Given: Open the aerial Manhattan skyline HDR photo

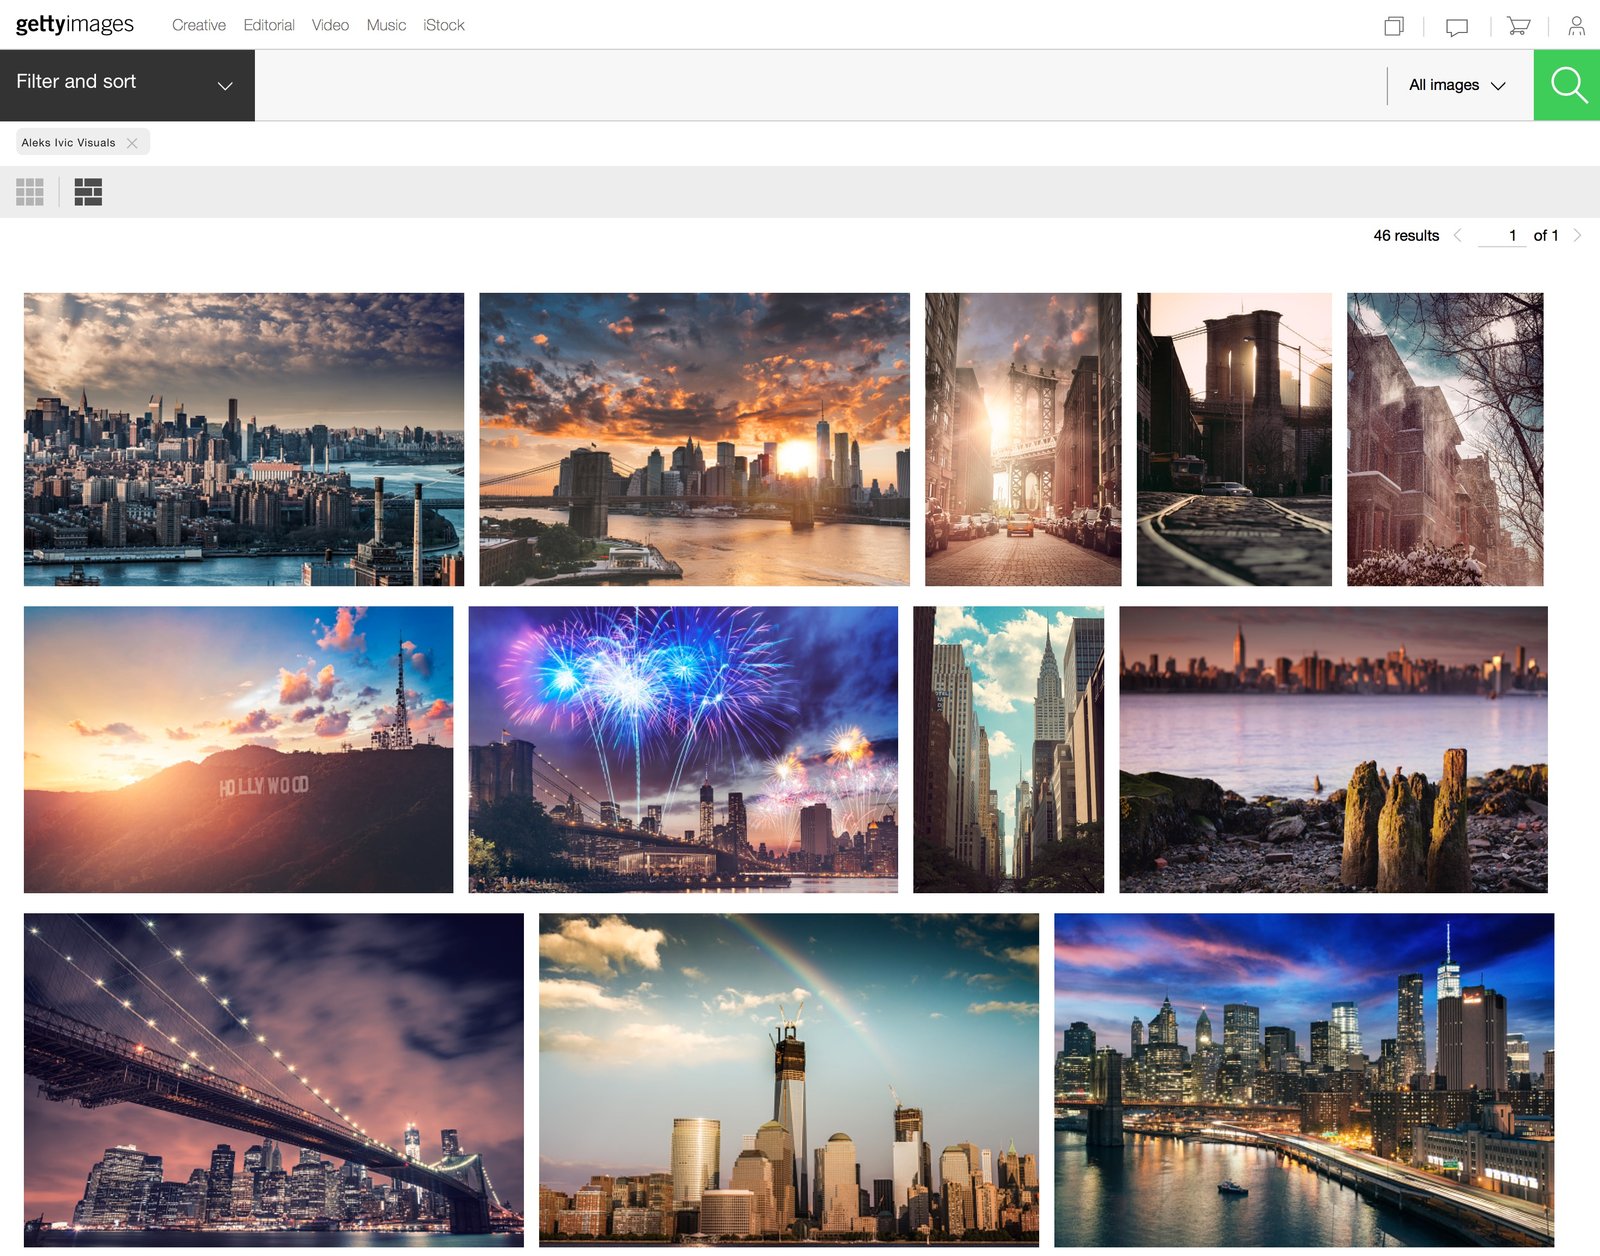Looking at the screenshot, I should point(244,439).
